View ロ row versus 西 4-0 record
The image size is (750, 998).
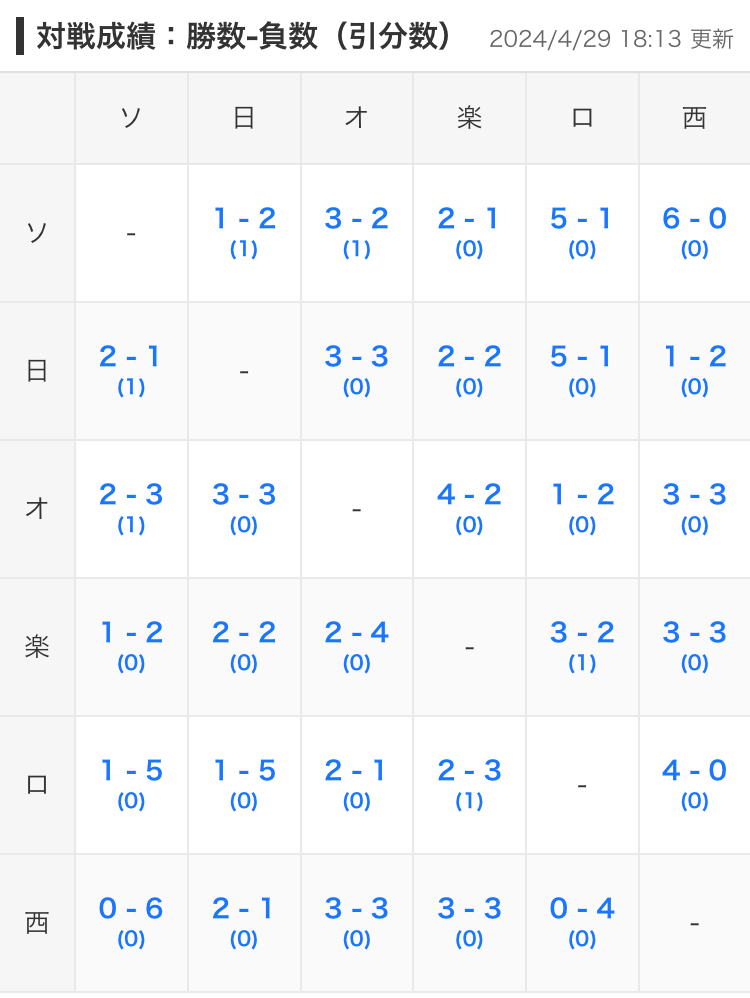(694, 771)
